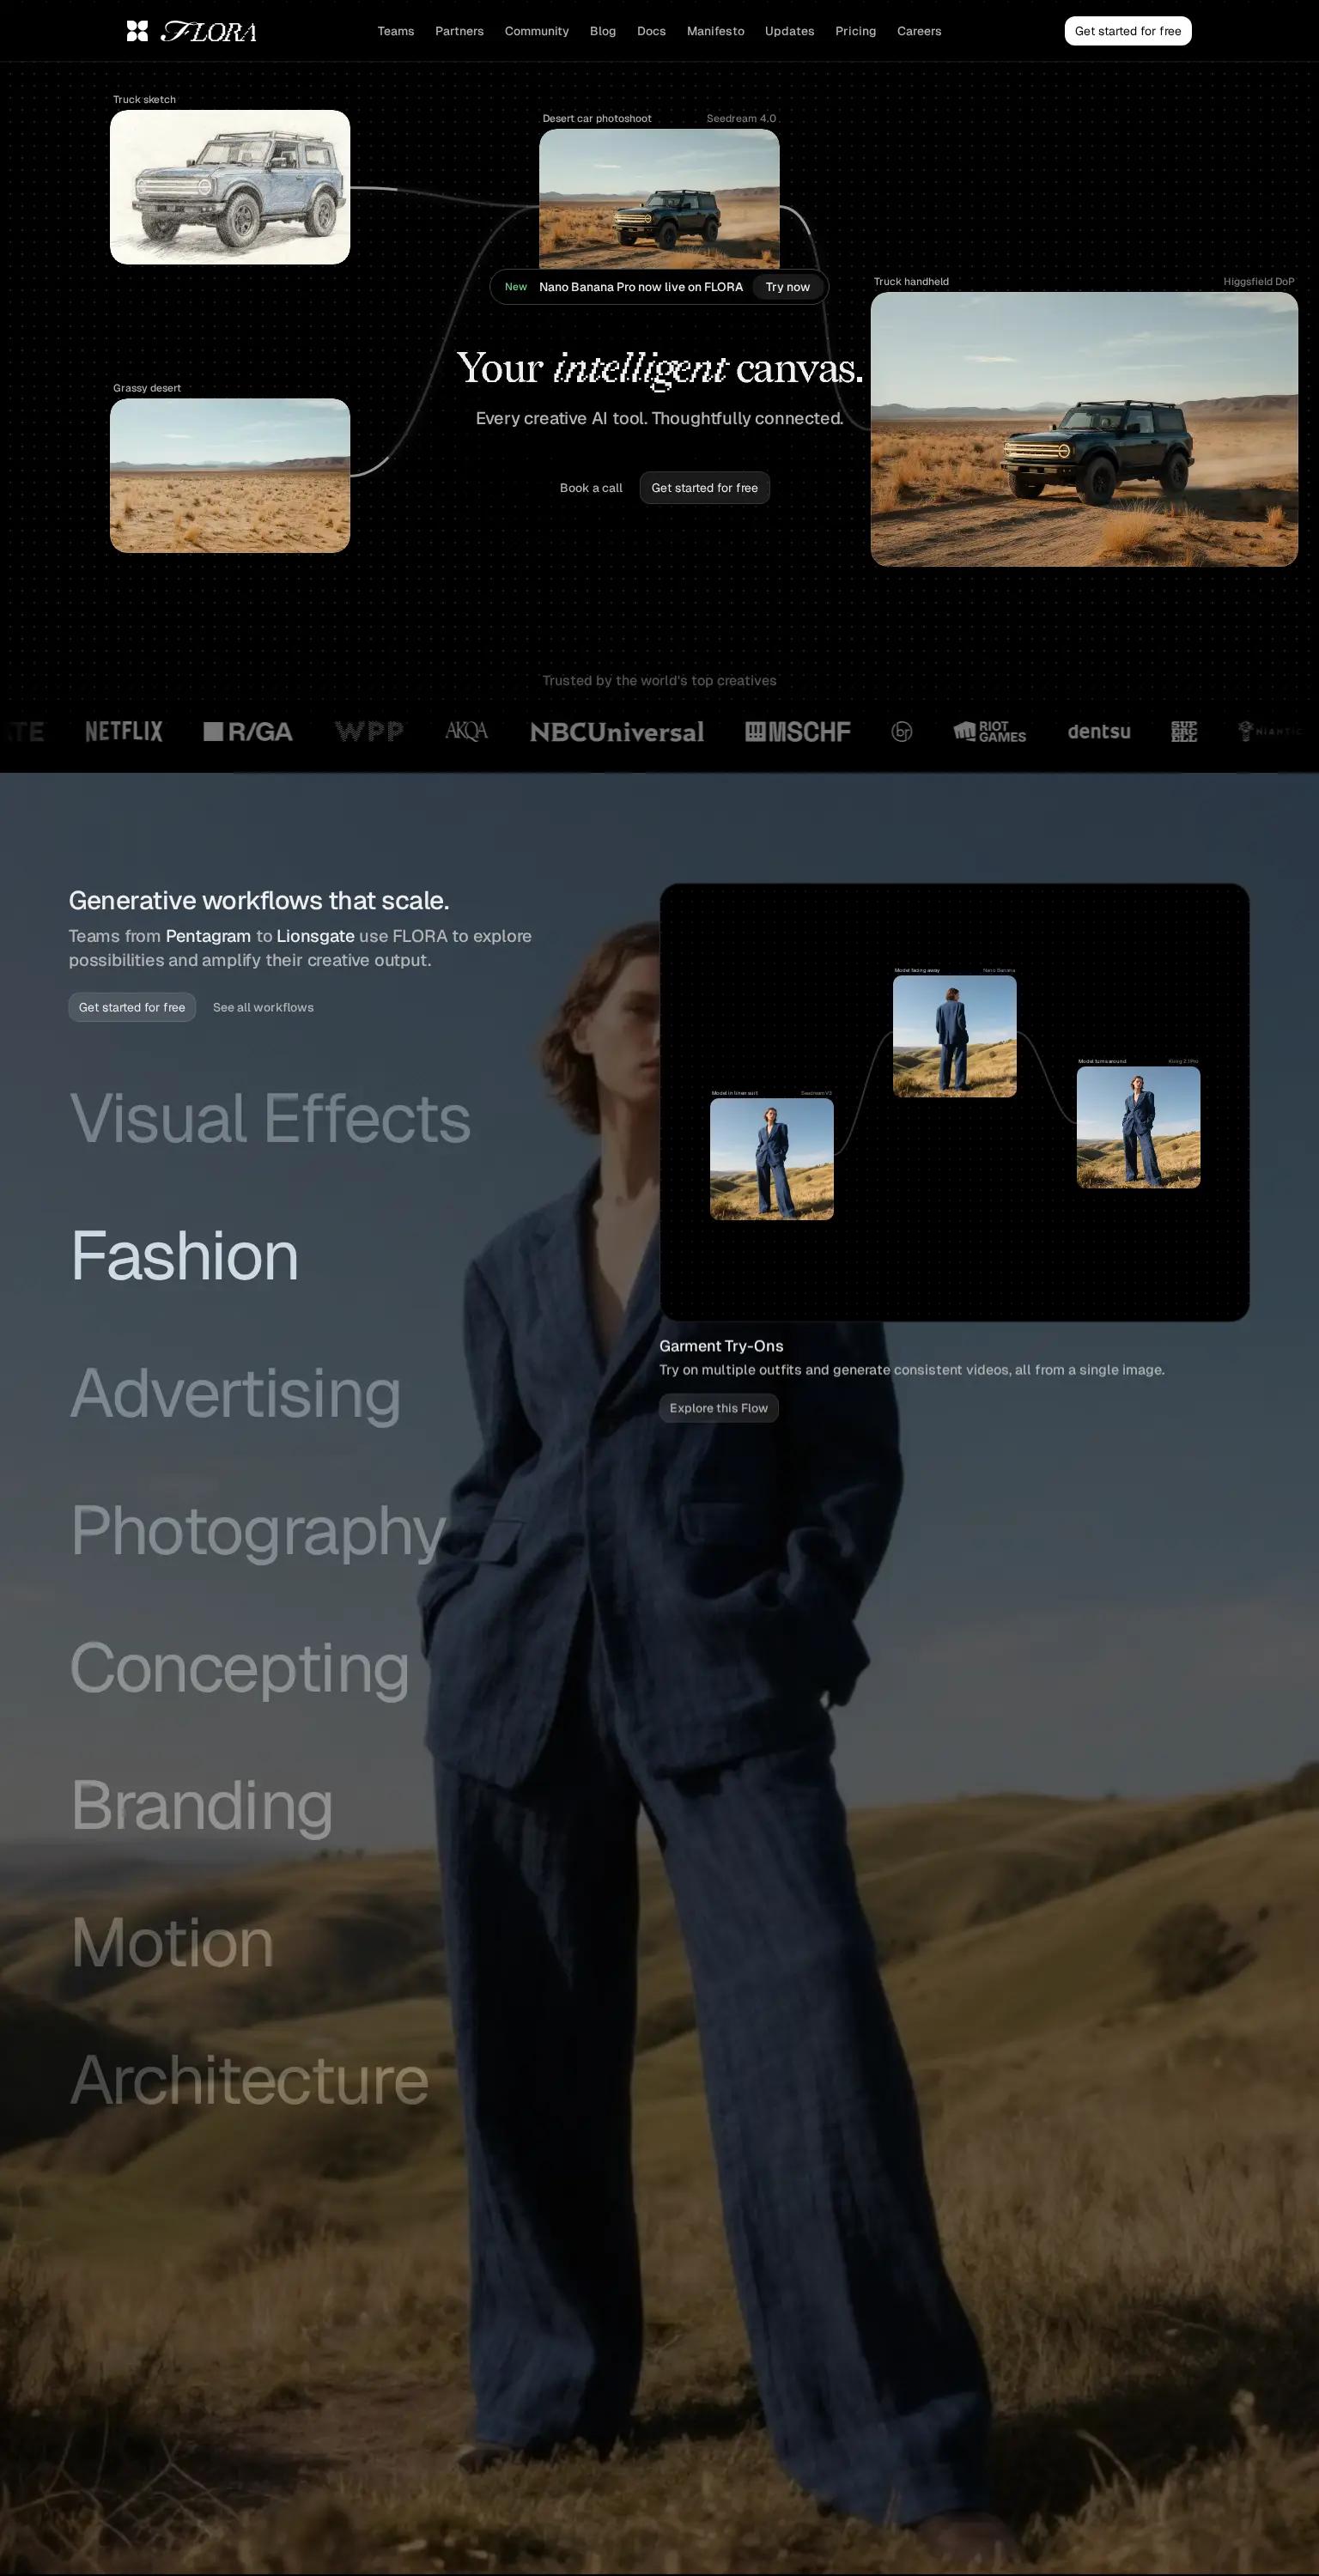The width and height of the screenshot is (1319, 2576).
Task: Click the circular br logo
Action: [902, 732]
